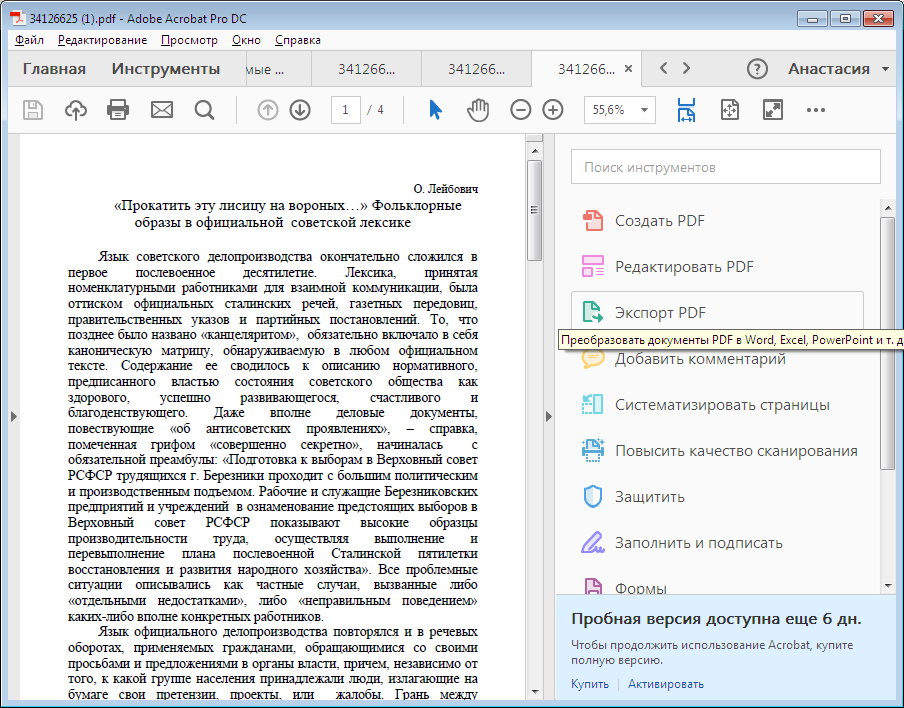The image size is (904, 708).
Task: Toggle fit to width scrolling mode
Action: coord(686,110)
